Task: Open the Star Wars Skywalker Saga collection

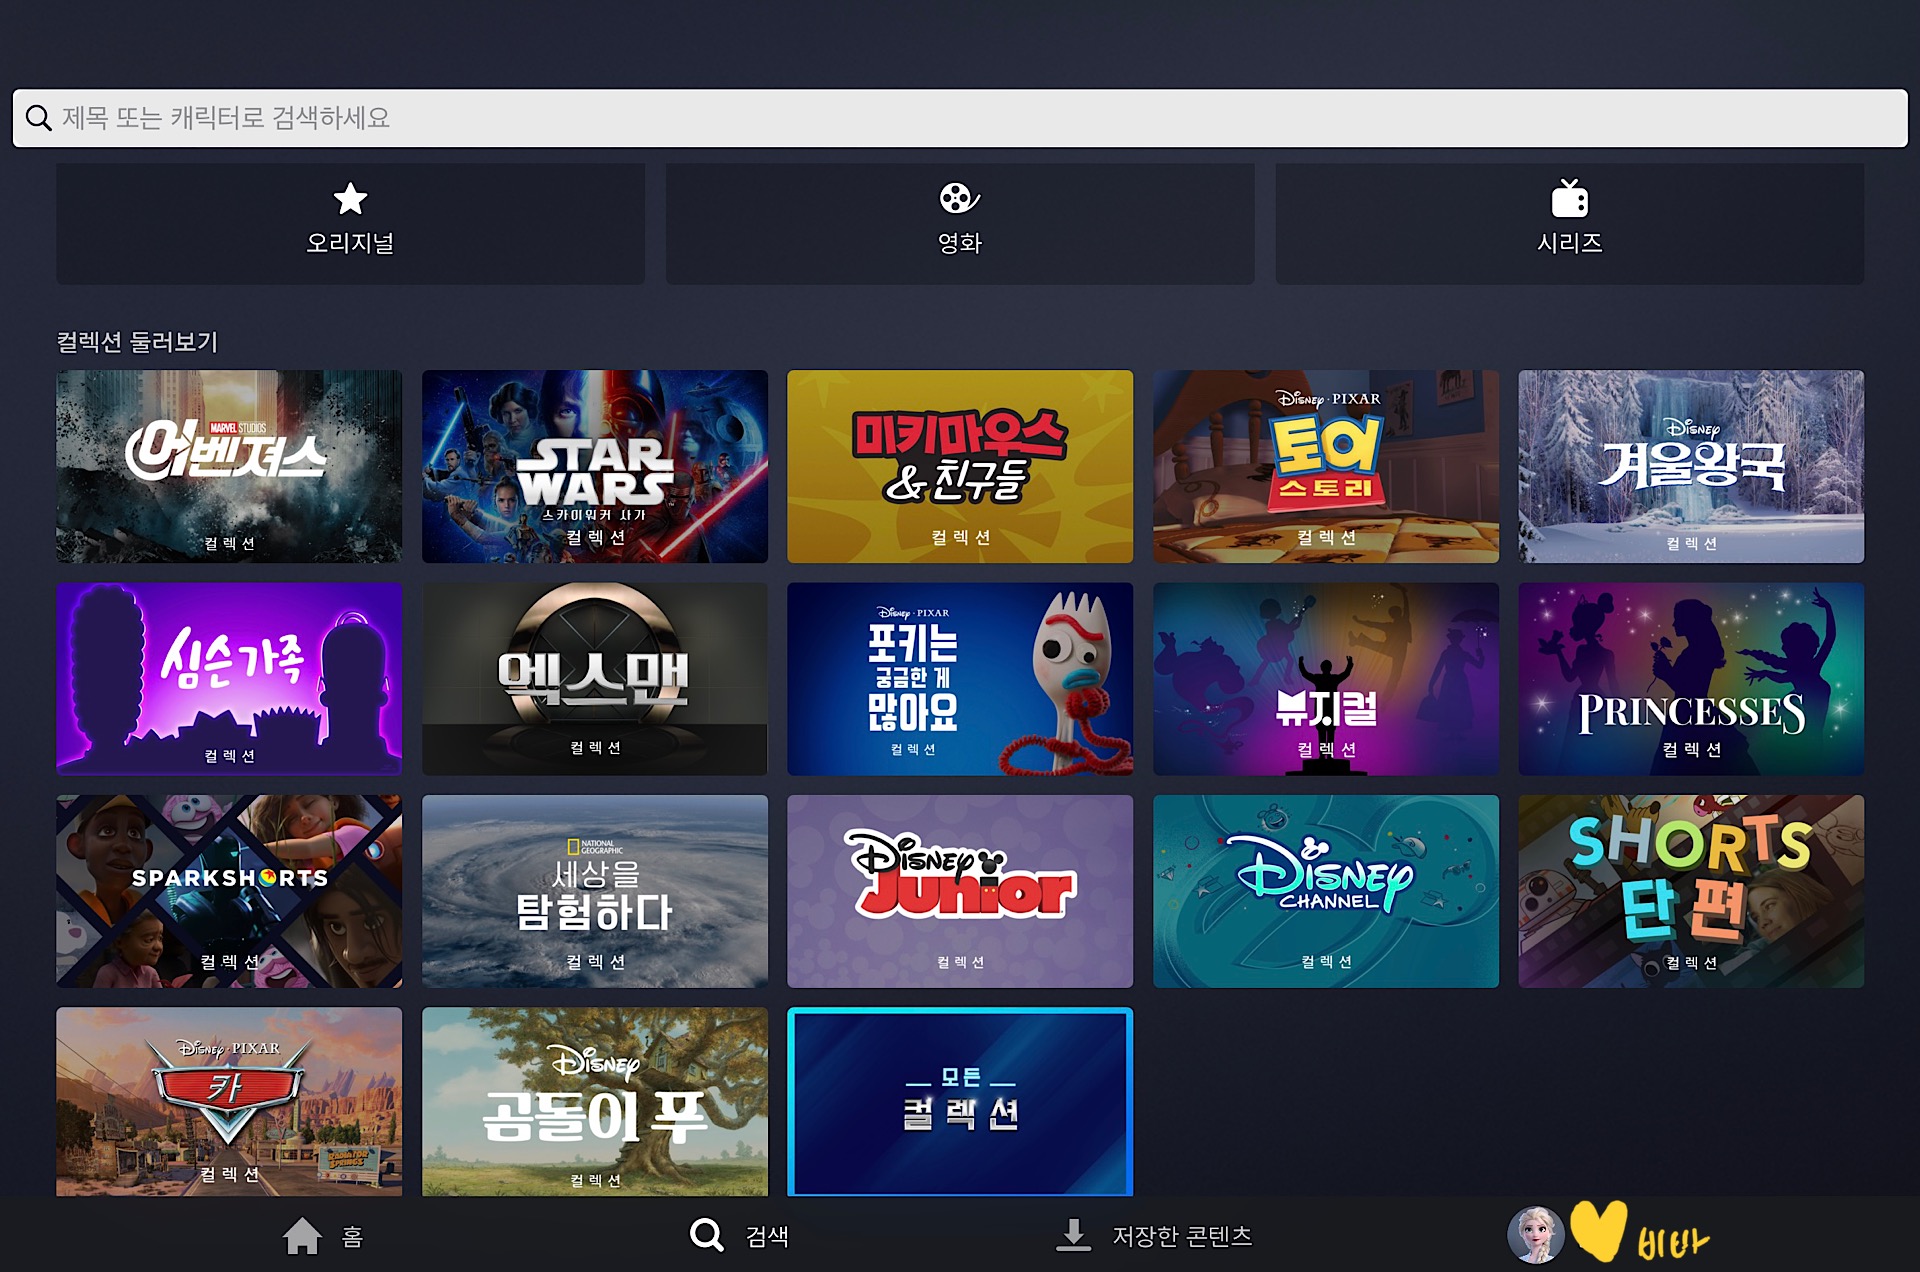Action: pos(595,466)
